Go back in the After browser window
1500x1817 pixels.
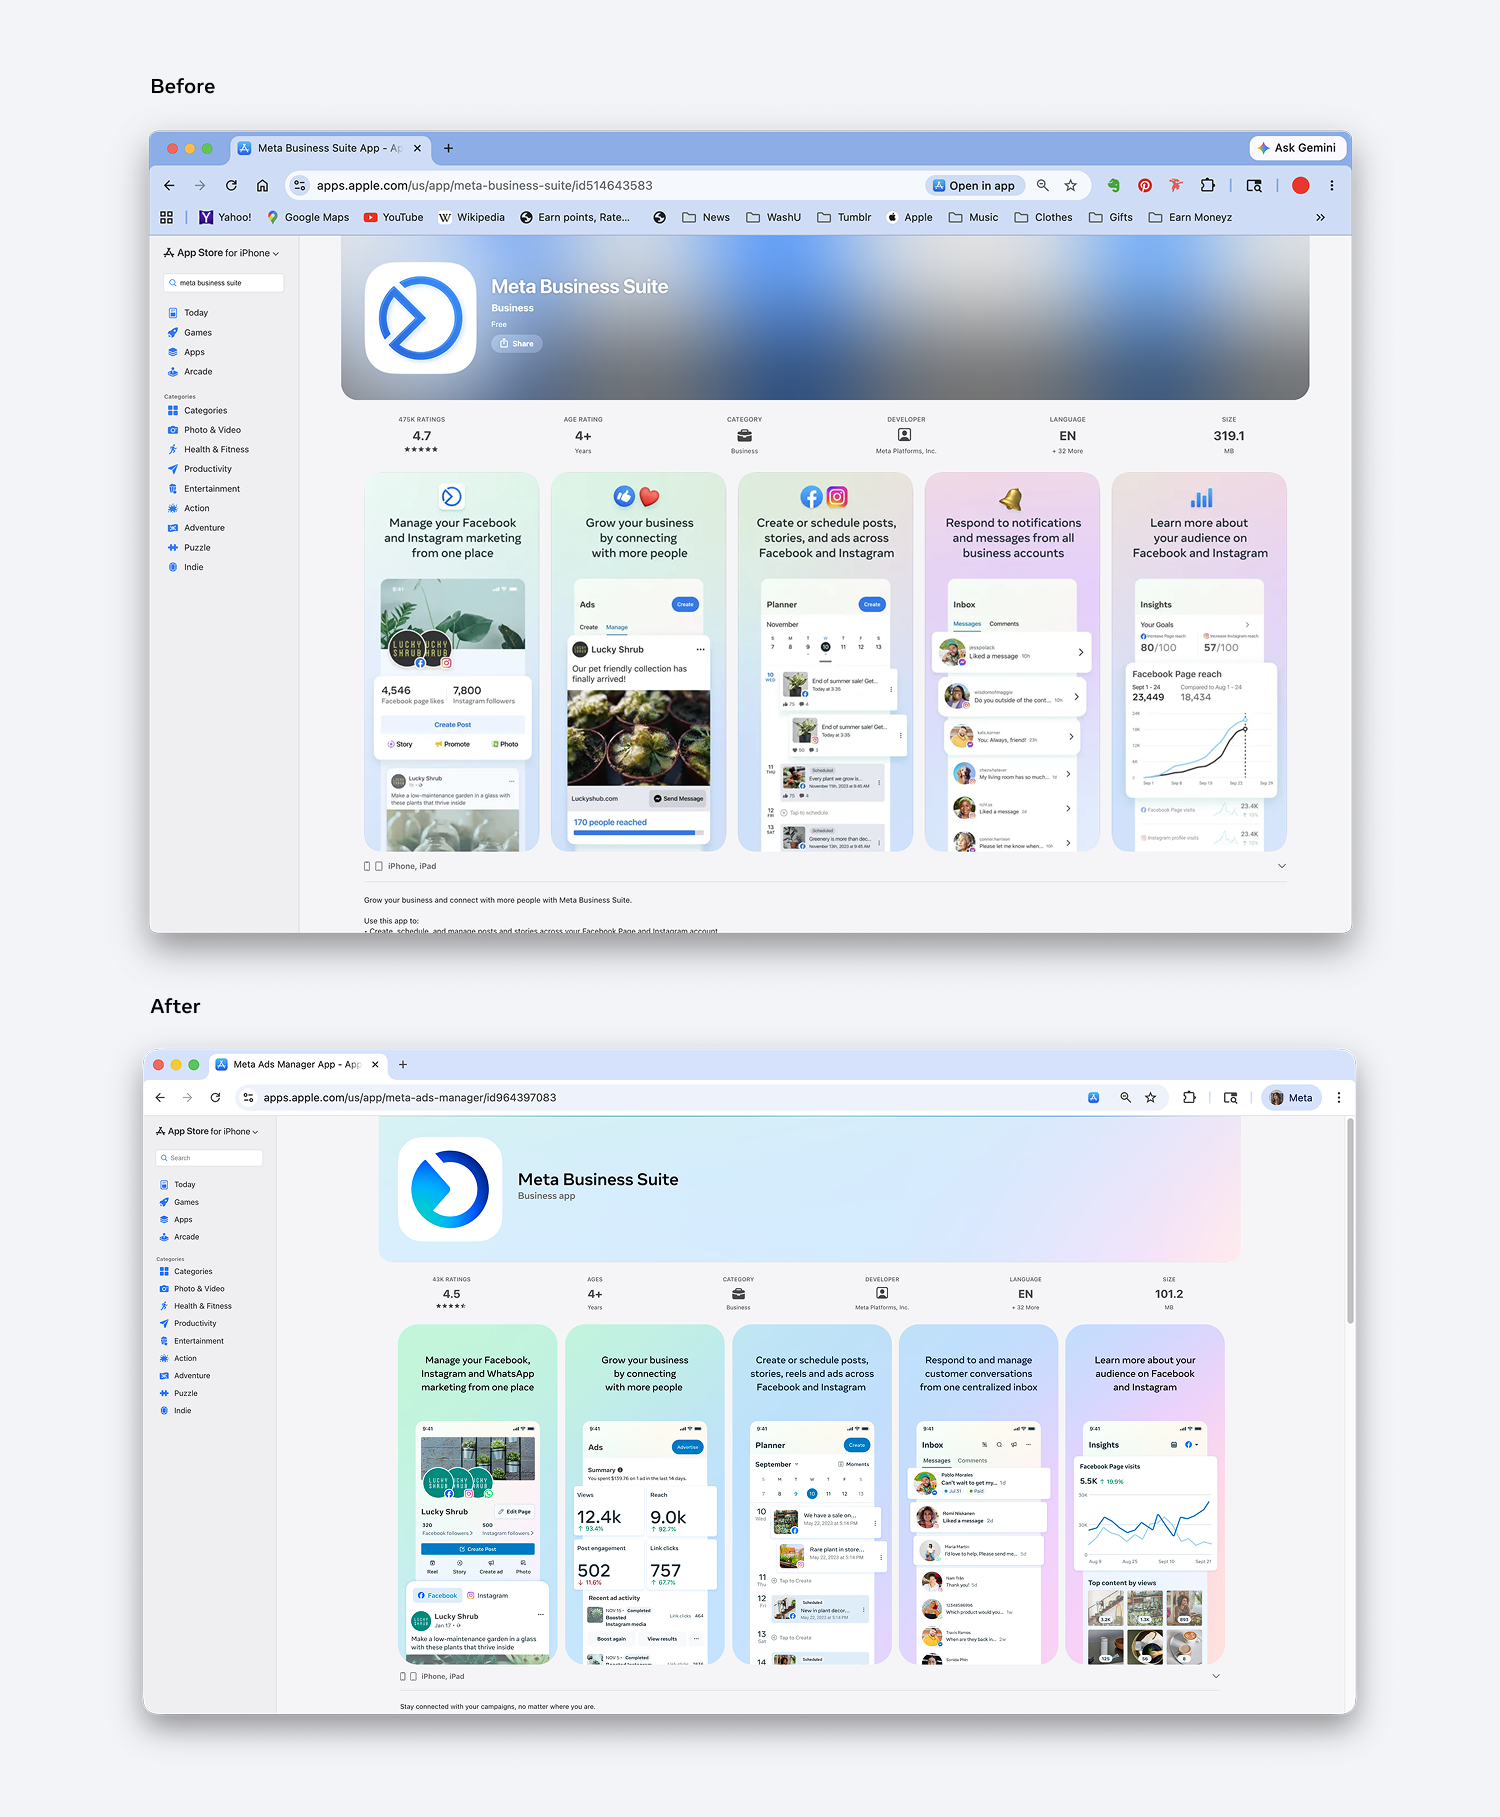(x=160, y=1098)
